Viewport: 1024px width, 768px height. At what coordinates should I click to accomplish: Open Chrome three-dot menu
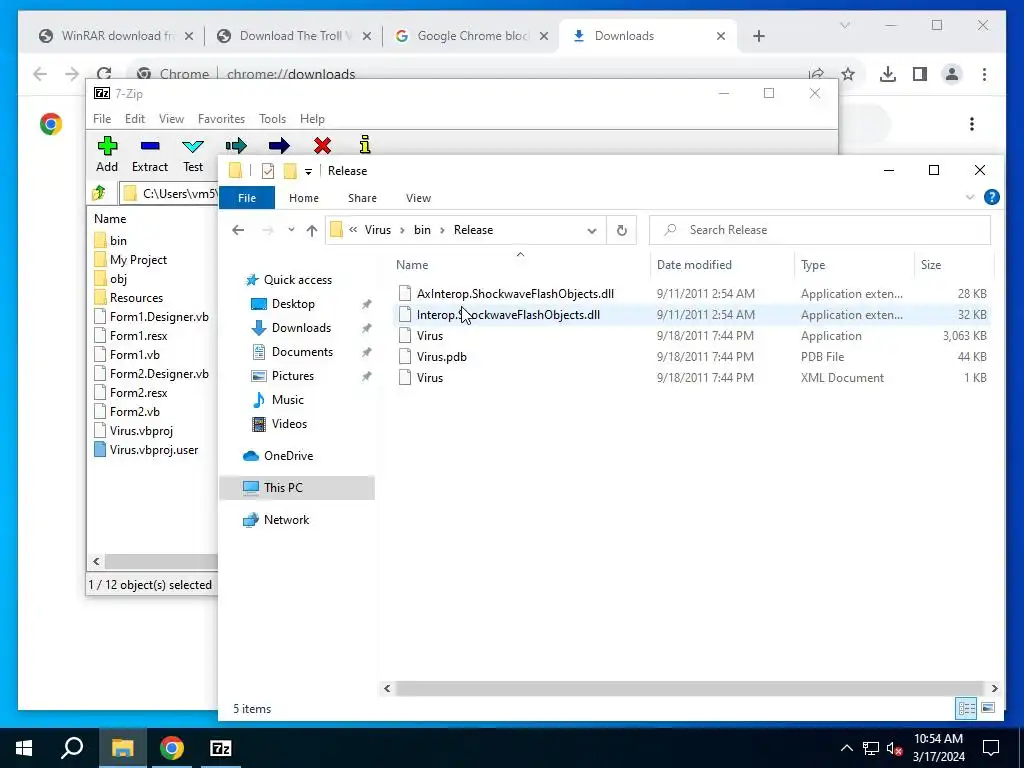coord(984,74)
